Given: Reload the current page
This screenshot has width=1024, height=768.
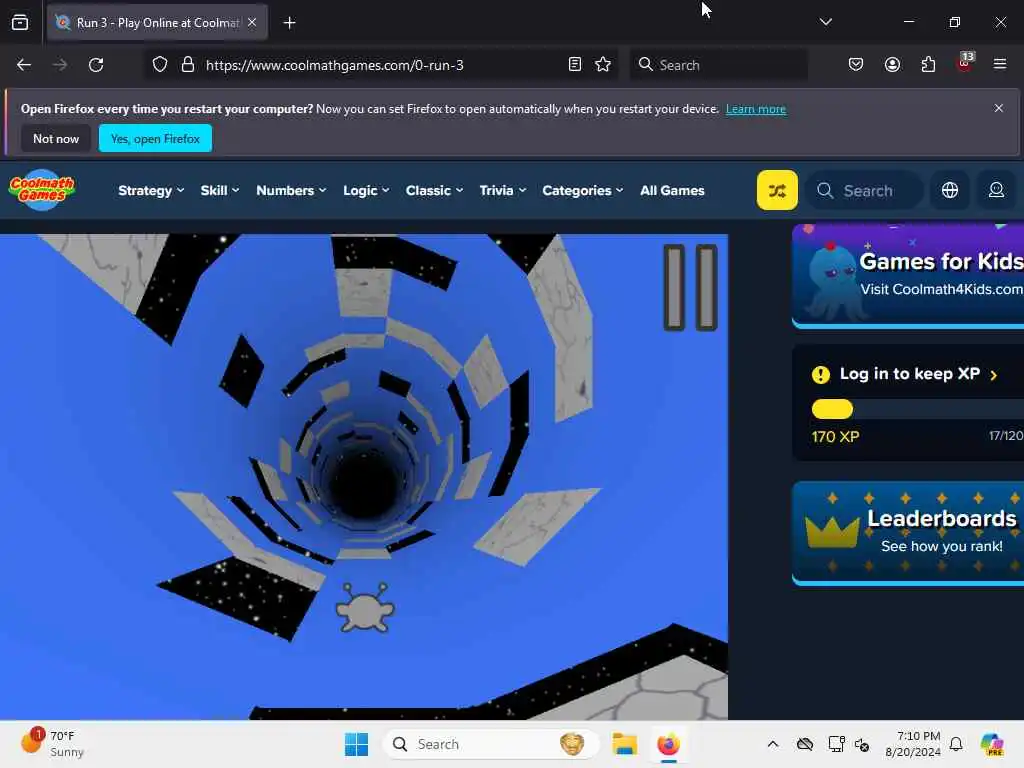Looking at the screenshot, I should tap(96, 65).
